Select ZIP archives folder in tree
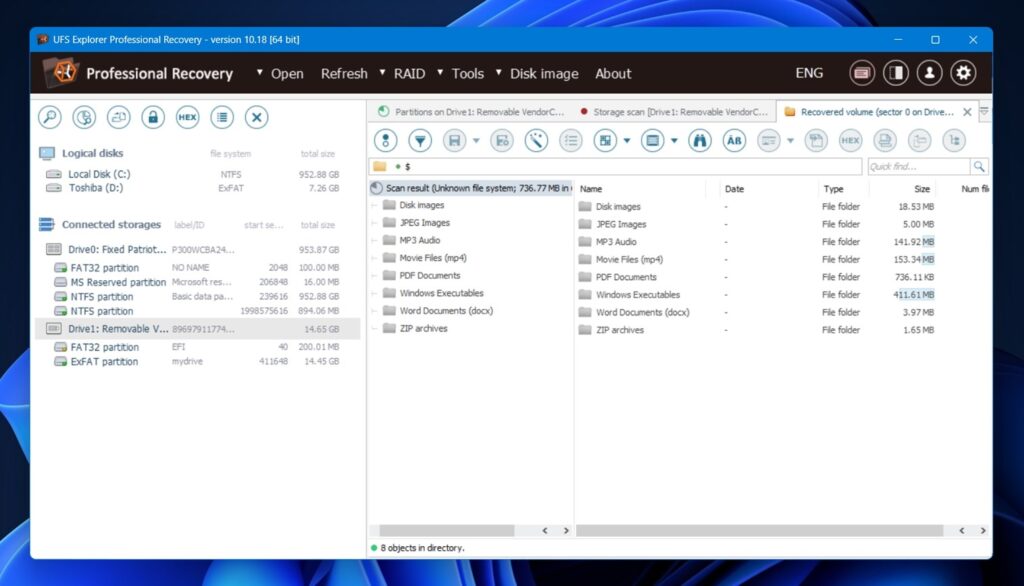The height and width of the screenshot is (586, 1024). click(423, 329)
